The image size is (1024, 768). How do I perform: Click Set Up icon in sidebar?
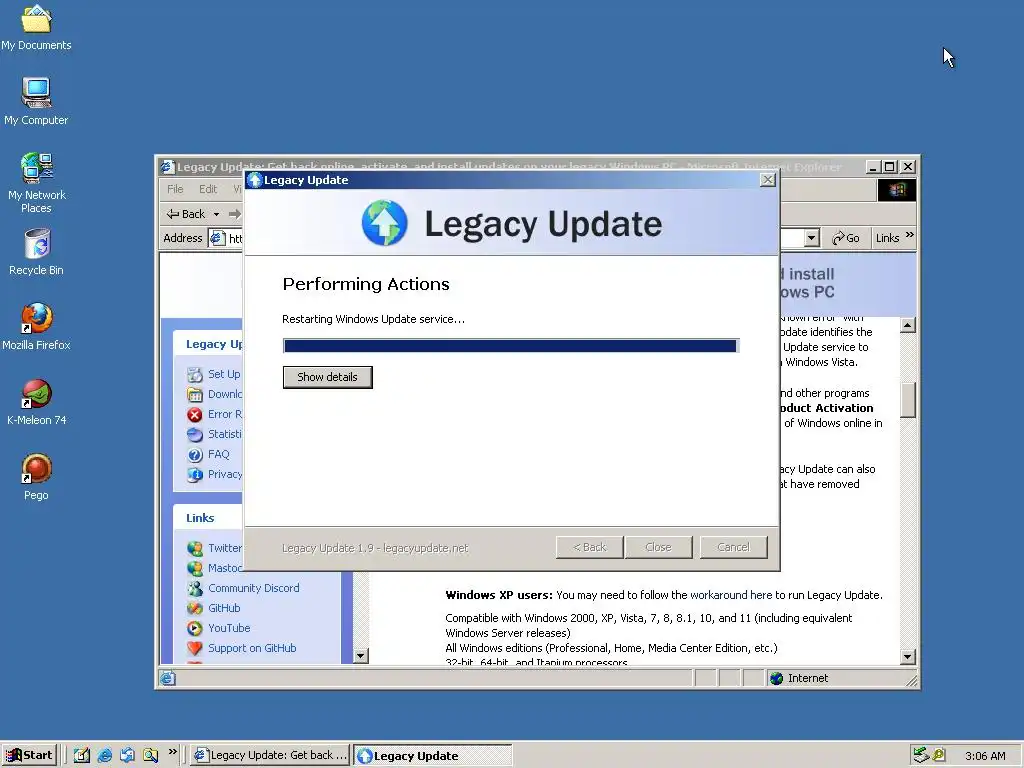(x=195, y=374)
